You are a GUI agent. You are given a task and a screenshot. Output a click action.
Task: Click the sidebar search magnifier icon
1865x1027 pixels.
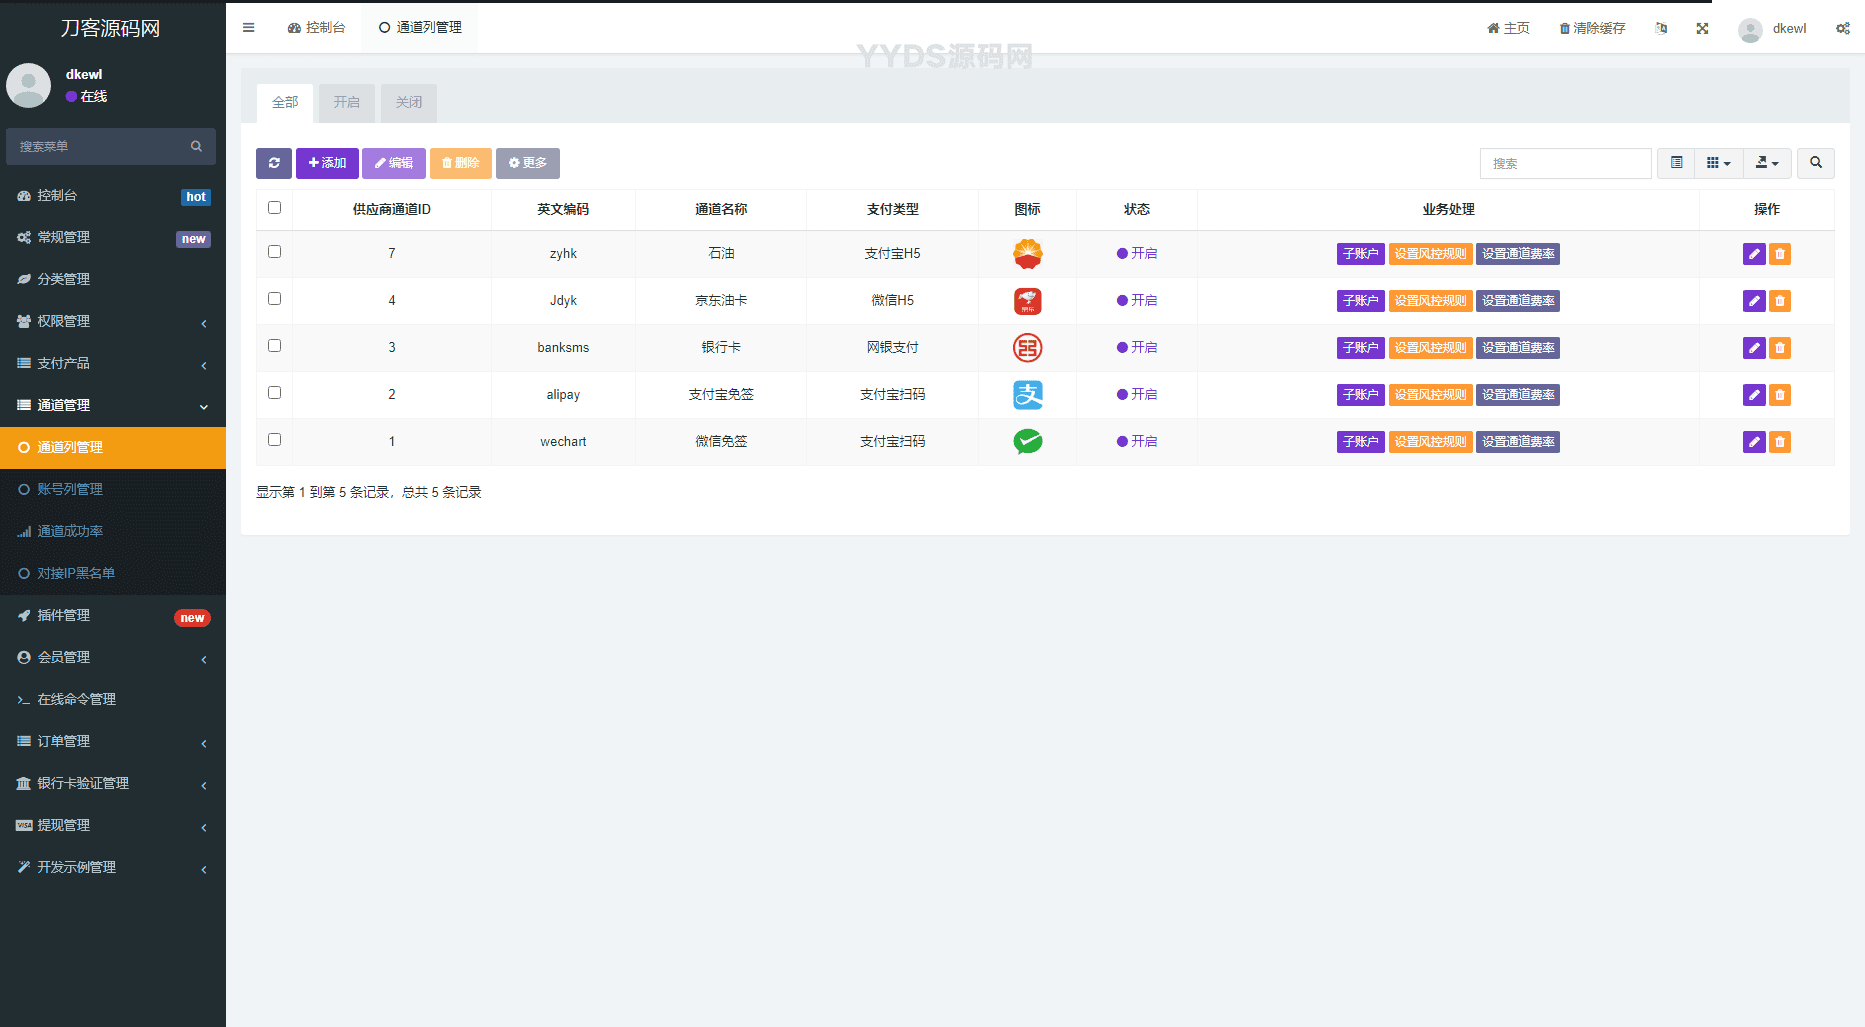pyautogui.click(x=196, y=146)
